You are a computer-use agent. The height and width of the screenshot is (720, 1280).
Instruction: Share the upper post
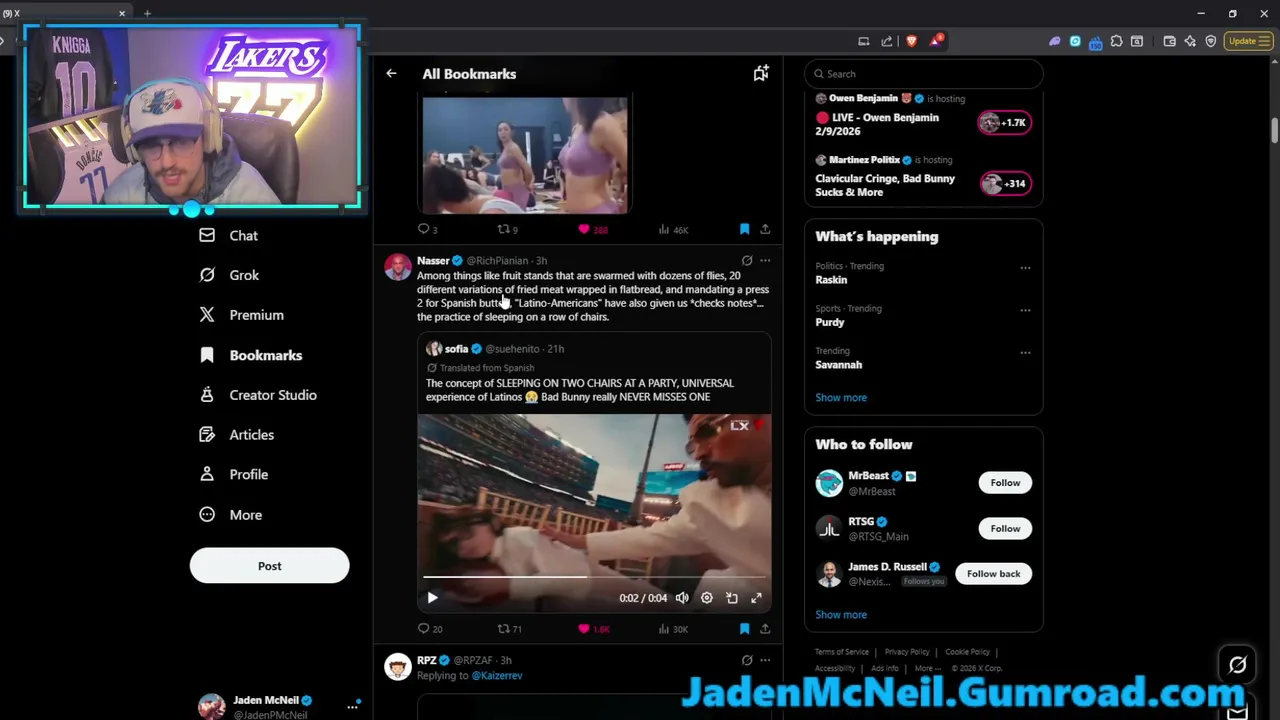tap(765, 230)
